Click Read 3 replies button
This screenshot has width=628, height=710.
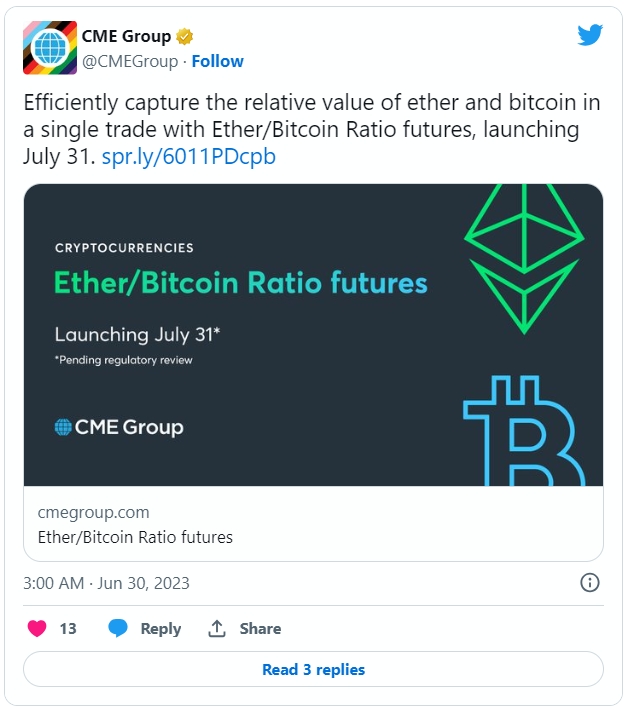pyautogui.click(x=313, y=669)
